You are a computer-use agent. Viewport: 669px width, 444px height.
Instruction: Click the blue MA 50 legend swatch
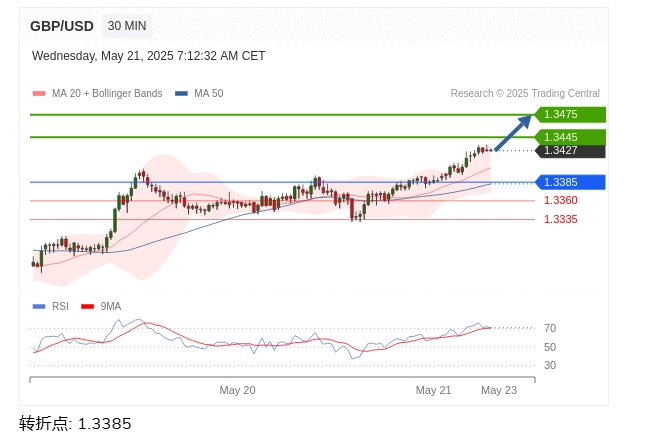[x=181, y=93]
